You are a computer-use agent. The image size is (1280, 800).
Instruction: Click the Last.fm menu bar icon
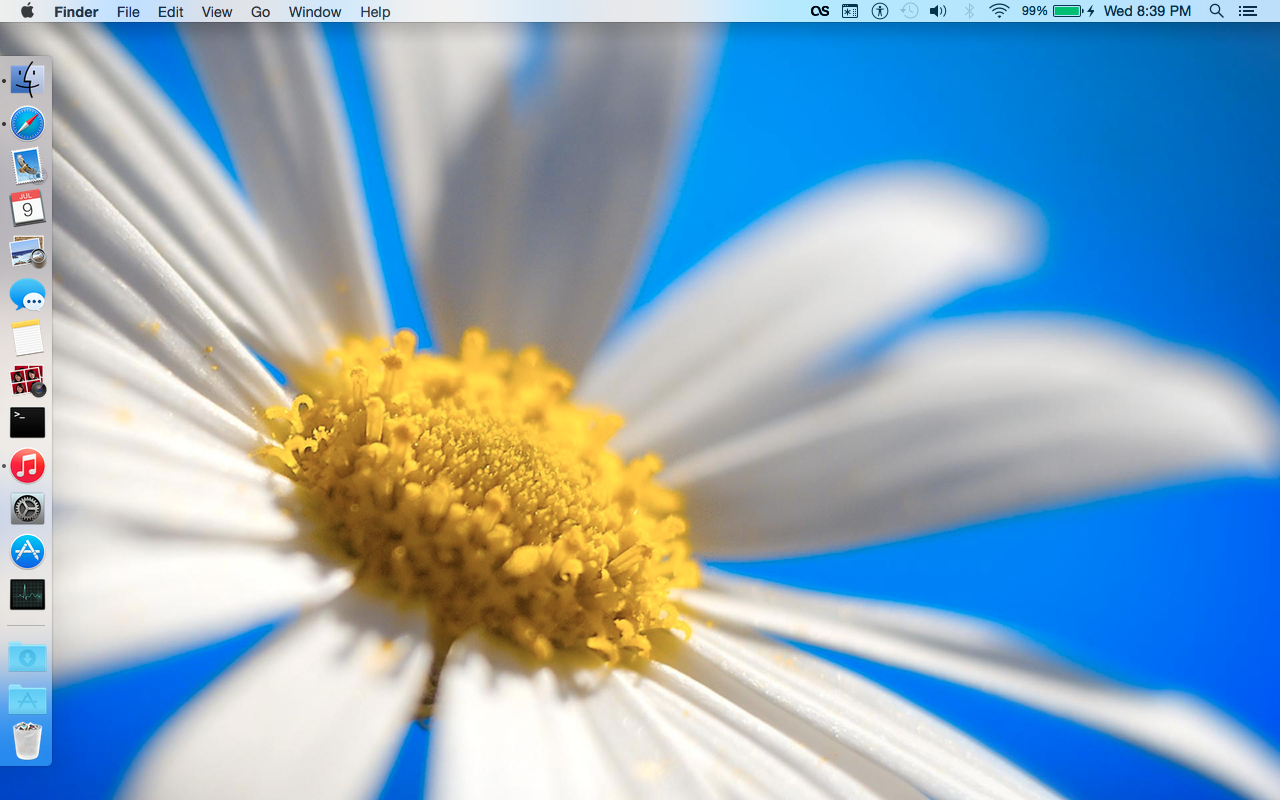(820, 11)
